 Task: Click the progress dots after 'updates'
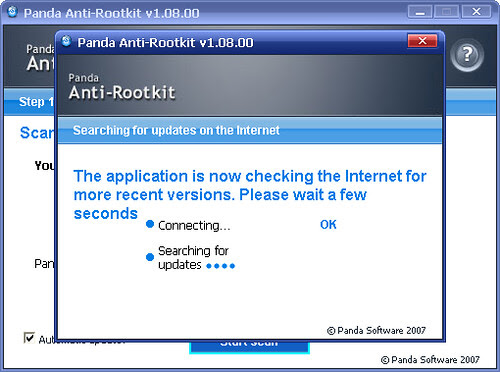[x=221, y=266]
